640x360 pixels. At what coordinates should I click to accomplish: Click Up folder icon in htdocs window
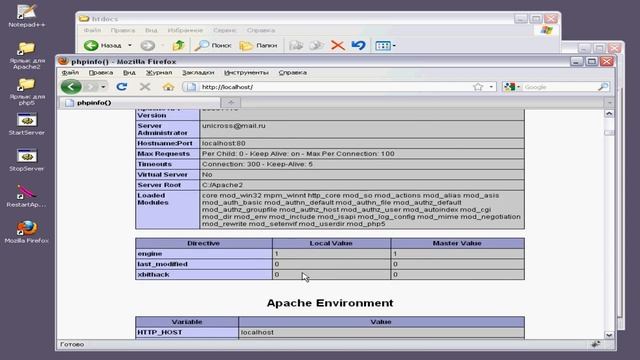click(178, 45)
